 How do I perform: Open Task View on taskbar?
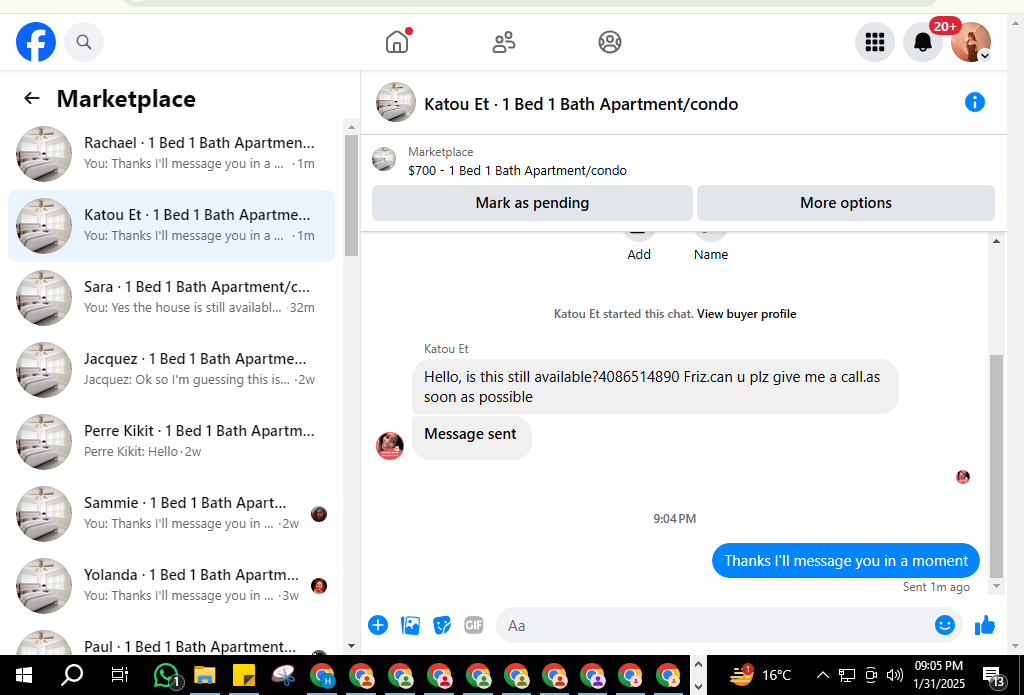(120, 675)
